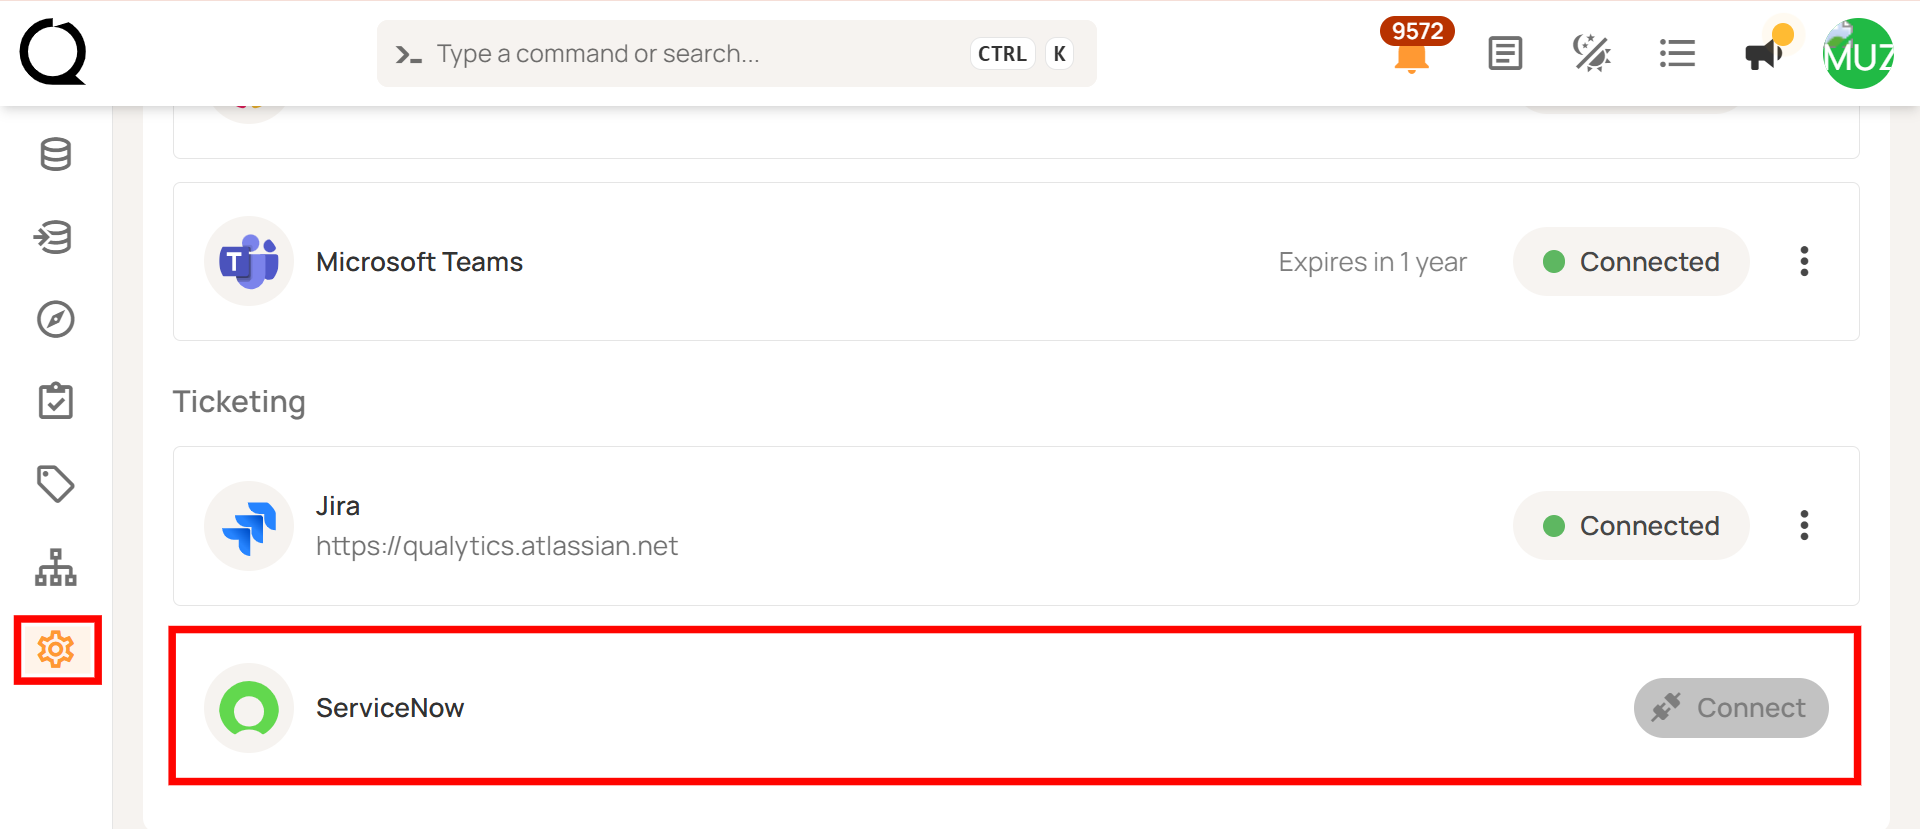Open the Tags section icon

55,483
